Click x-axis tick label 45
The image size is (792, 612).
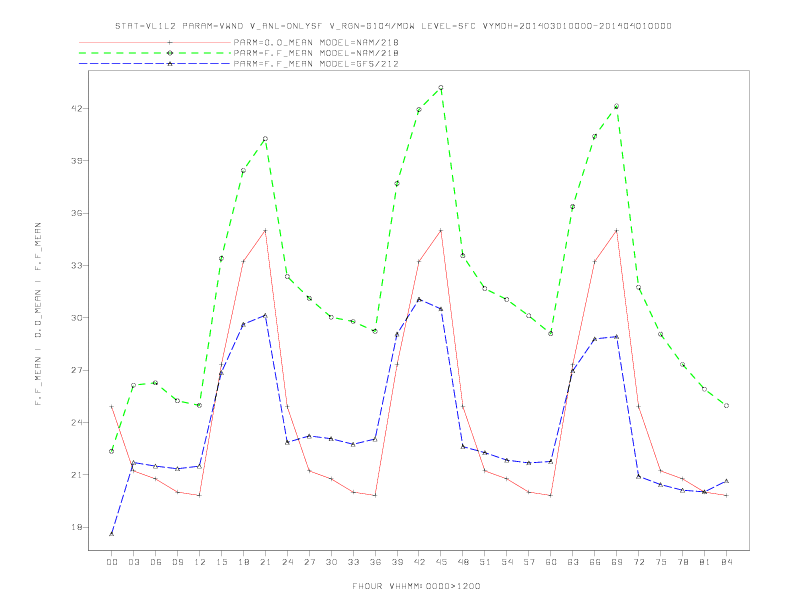[441, 562]
